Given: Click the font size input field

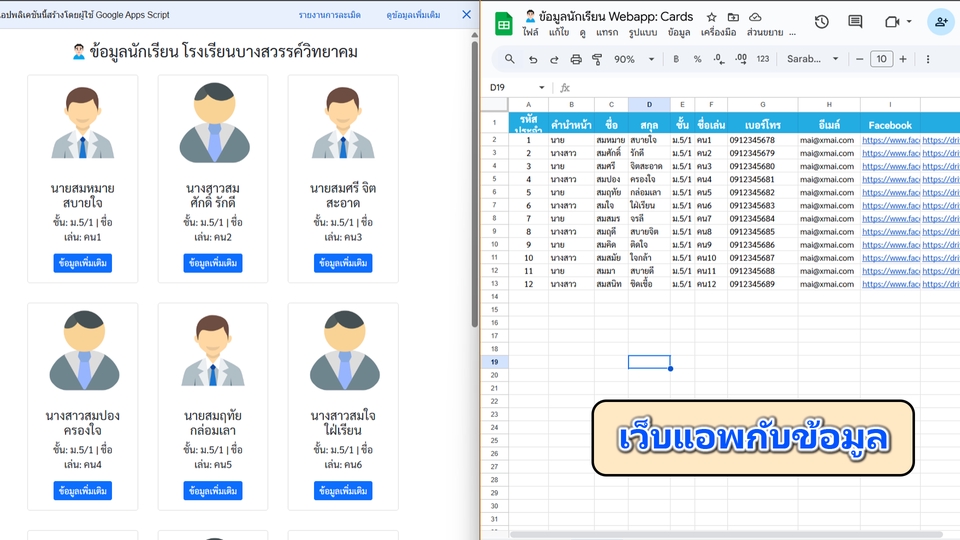Looking at the screenshot, I should coord(881,59).
